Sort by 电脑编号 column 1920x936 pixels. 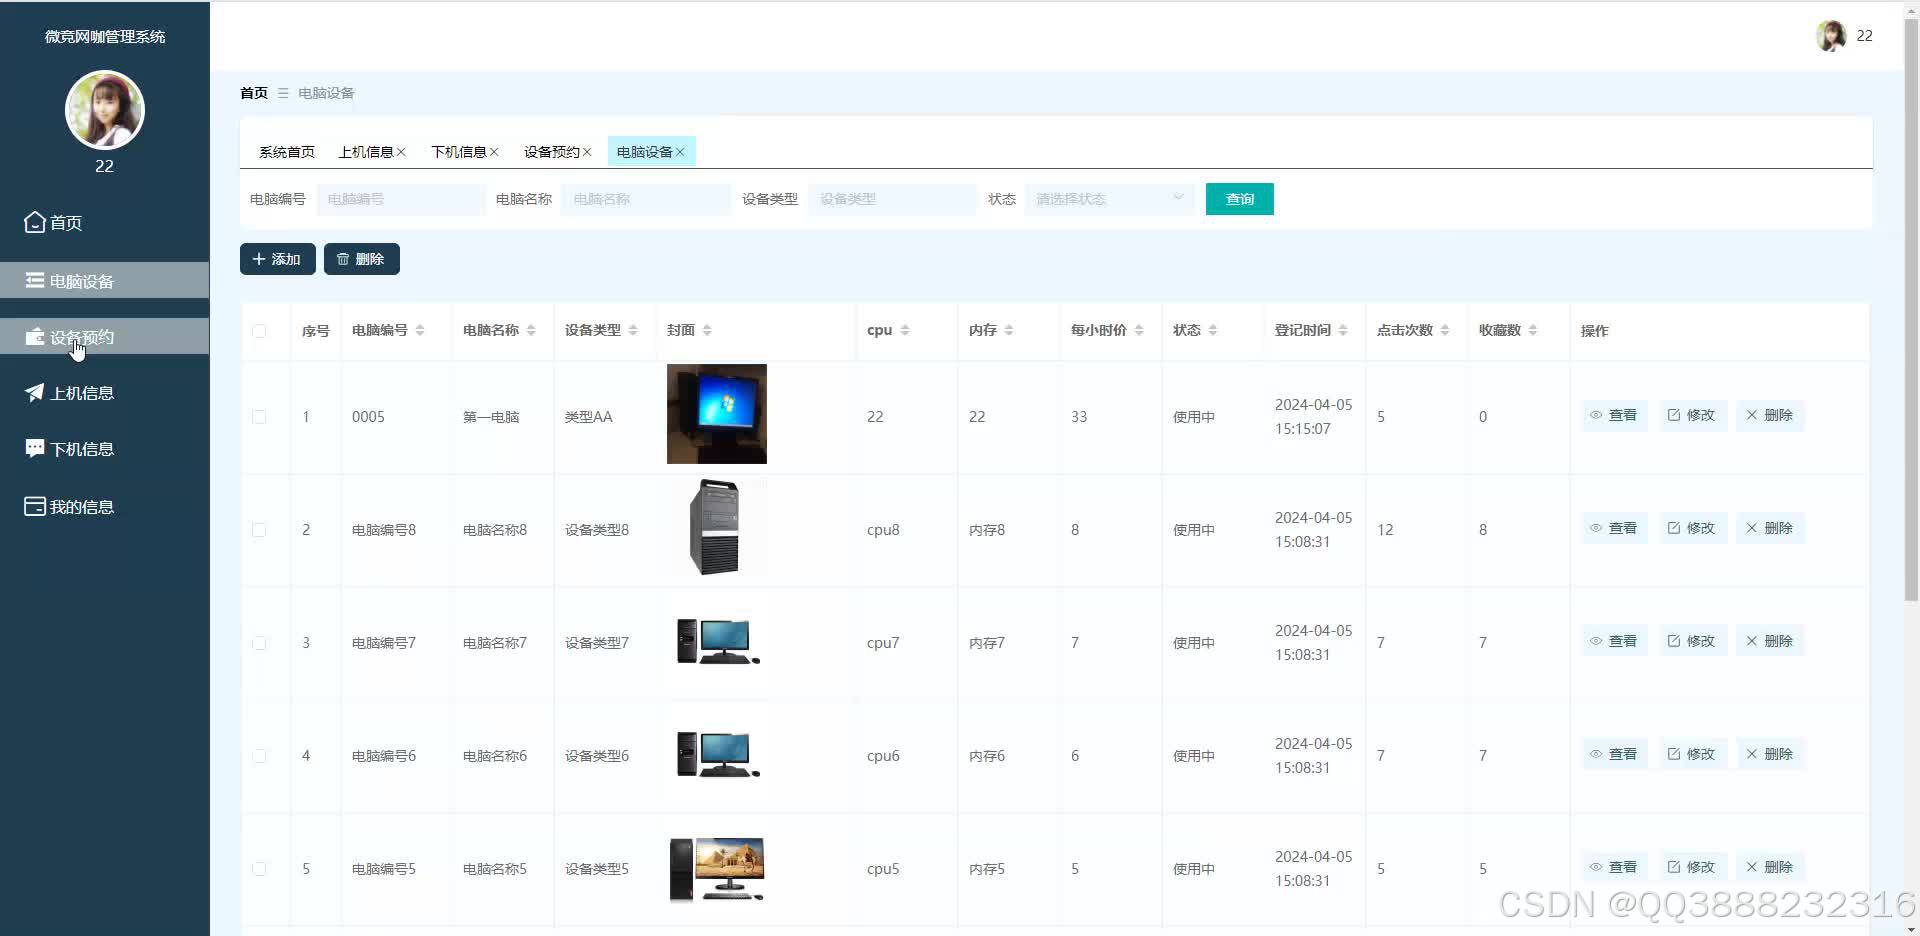coord(420,330)
